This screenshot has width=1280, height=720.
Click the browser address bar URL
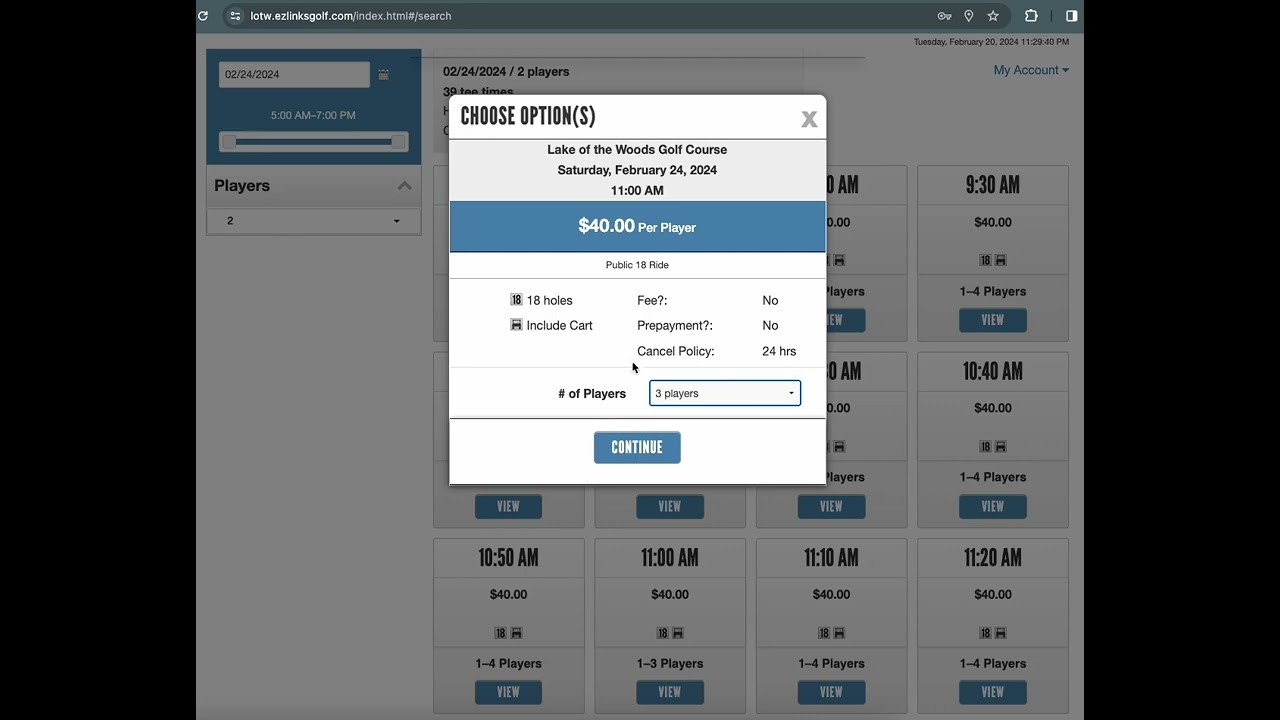tap(351, 16)
